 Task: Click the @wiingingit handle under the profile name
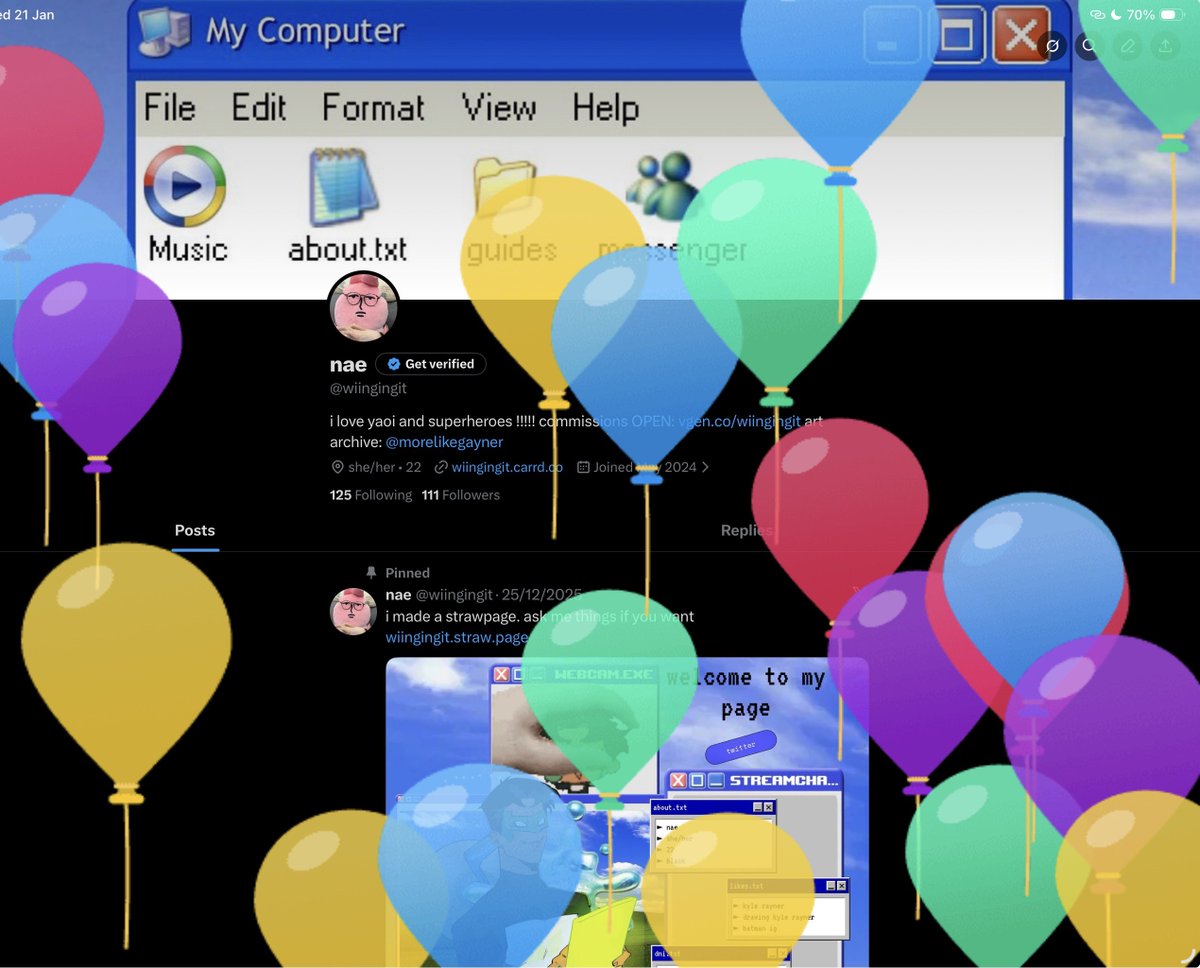(x=368, y=388)
